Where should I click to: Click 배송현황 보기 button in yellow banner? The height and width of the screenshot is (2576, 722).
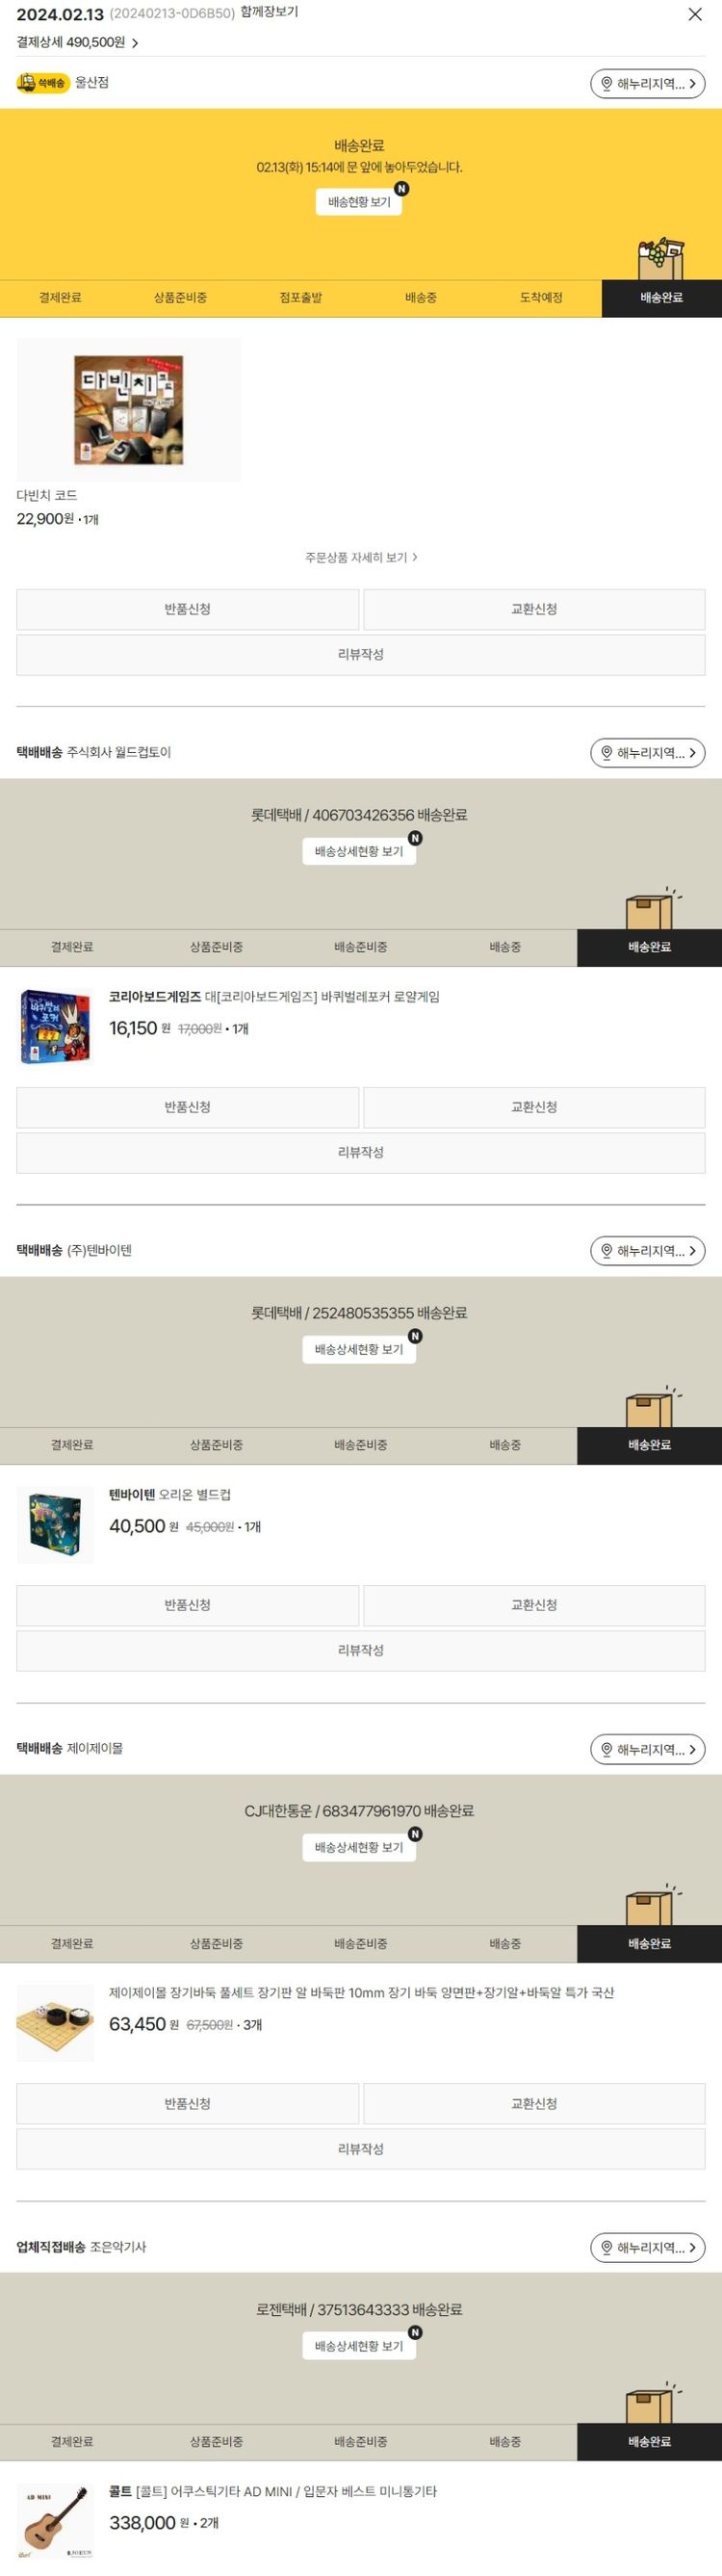tap(359, 202)
